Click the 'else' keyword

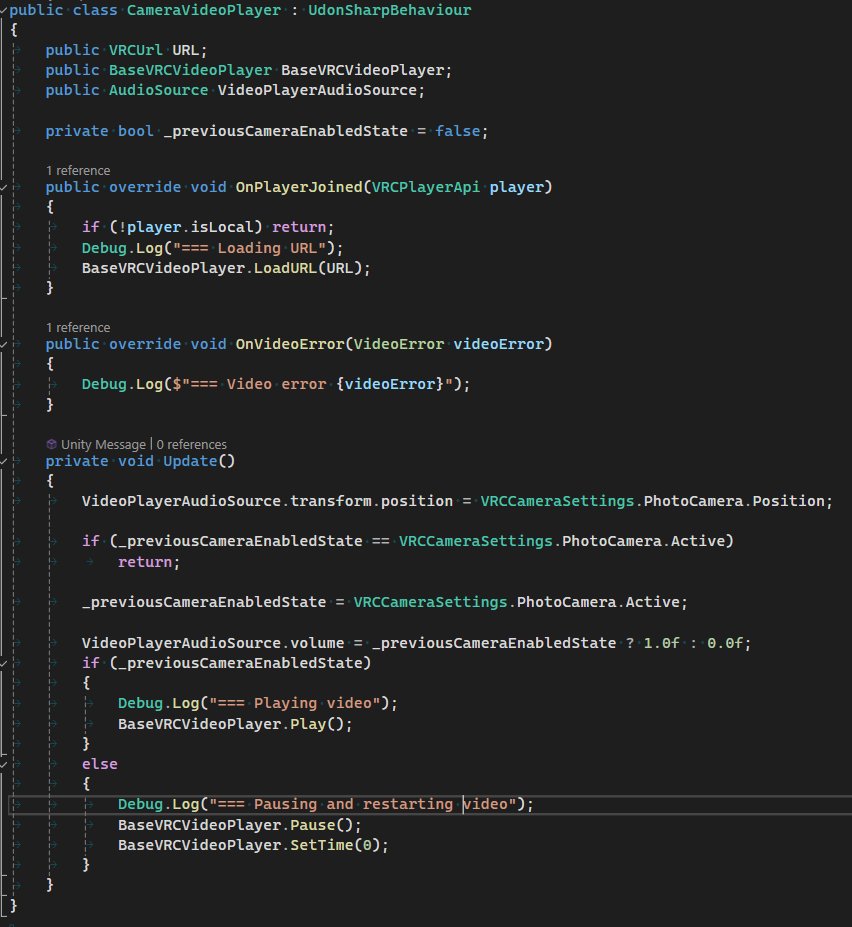pyautogui.click(x=99, y=764)
